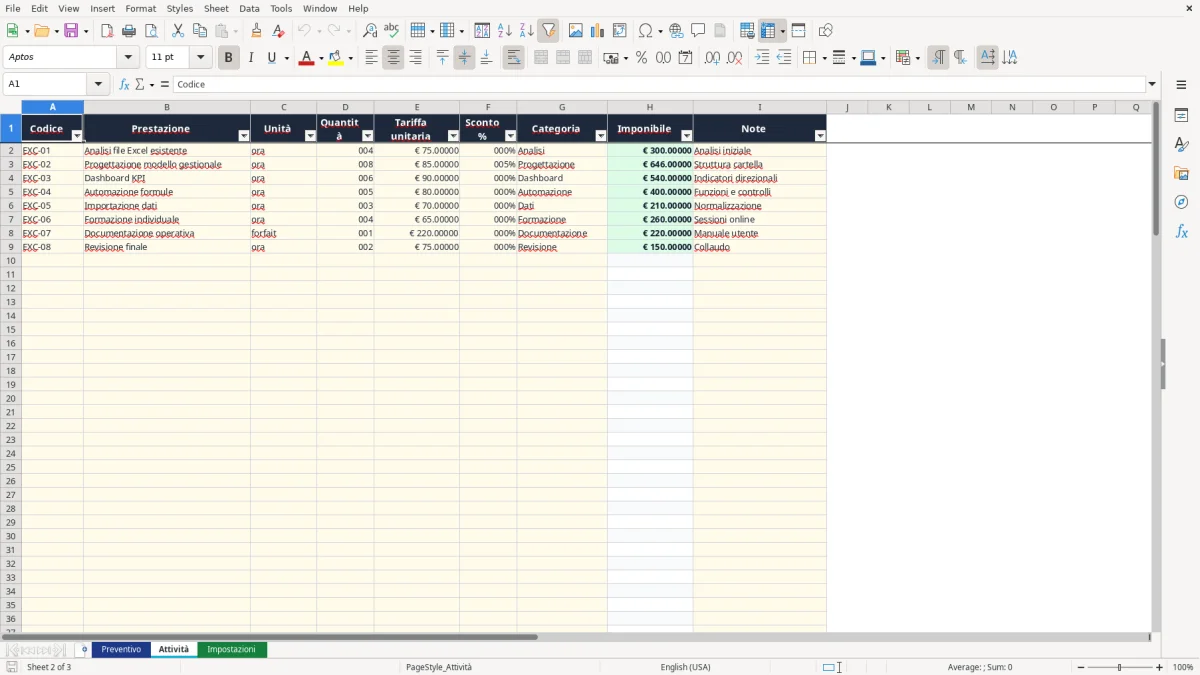Screen dimensions: 1200x675
Task: Toggle Underline formatting
Action: (x=271, y=58)
